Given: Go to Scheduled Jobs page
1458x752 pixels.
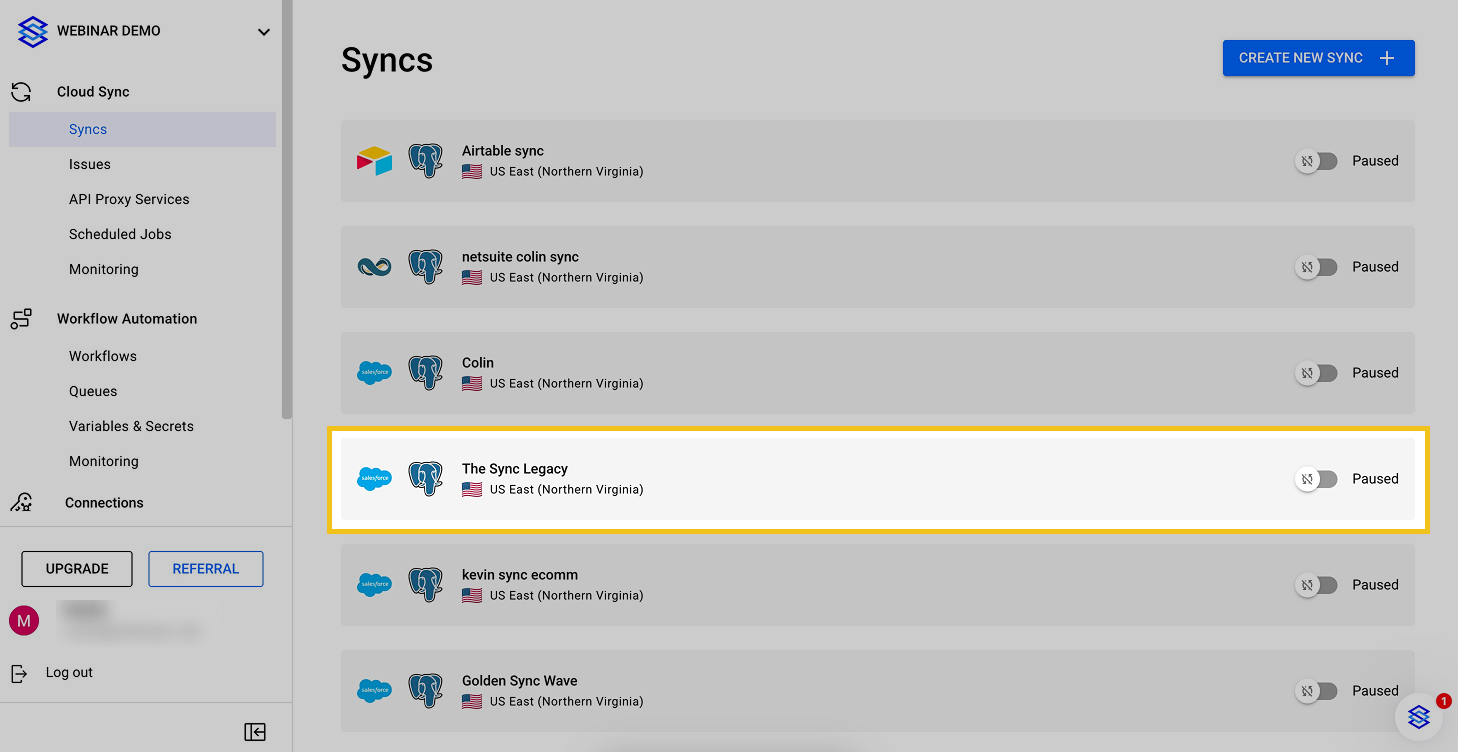Looking at the screenshot, I should point(120,234).
